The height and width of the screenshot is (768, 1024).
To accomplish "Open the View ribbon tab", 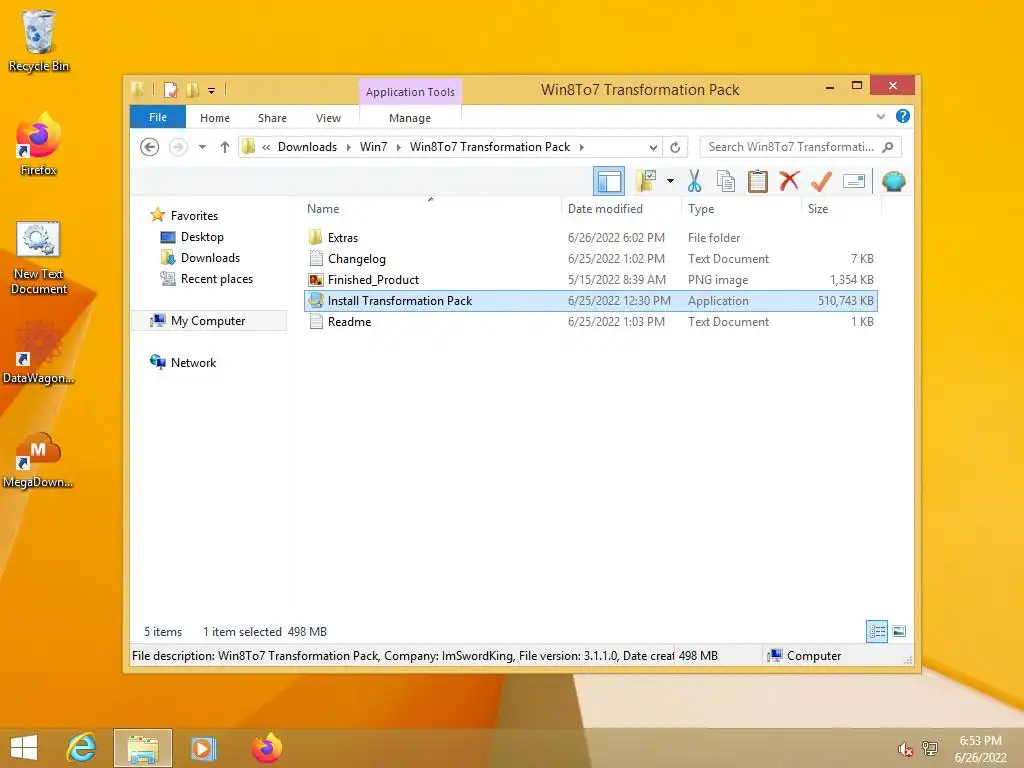I will [x=328, y=118].
